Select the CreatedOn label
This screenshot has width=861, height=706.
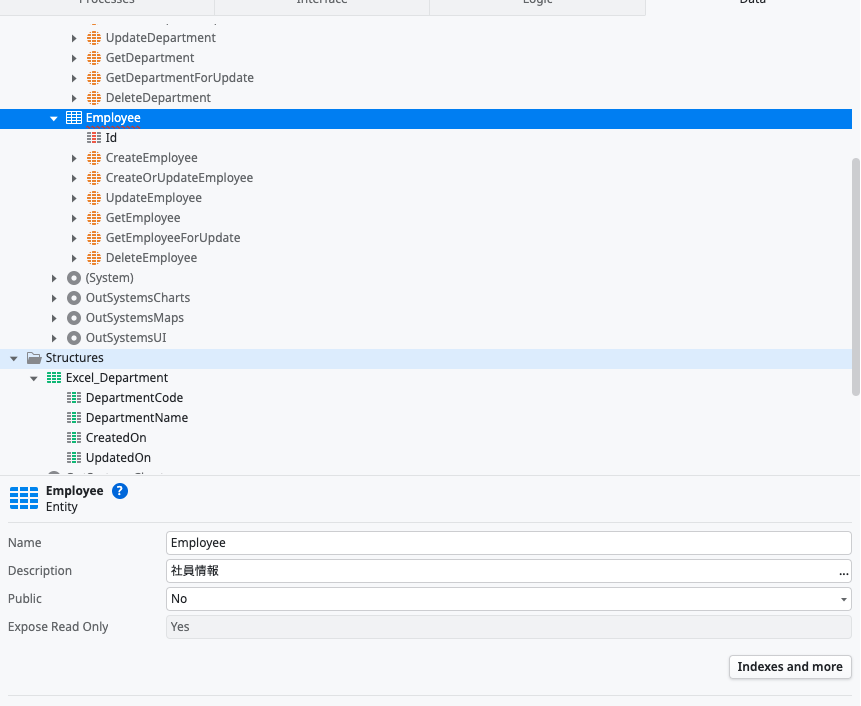click(x=116, y=438)
